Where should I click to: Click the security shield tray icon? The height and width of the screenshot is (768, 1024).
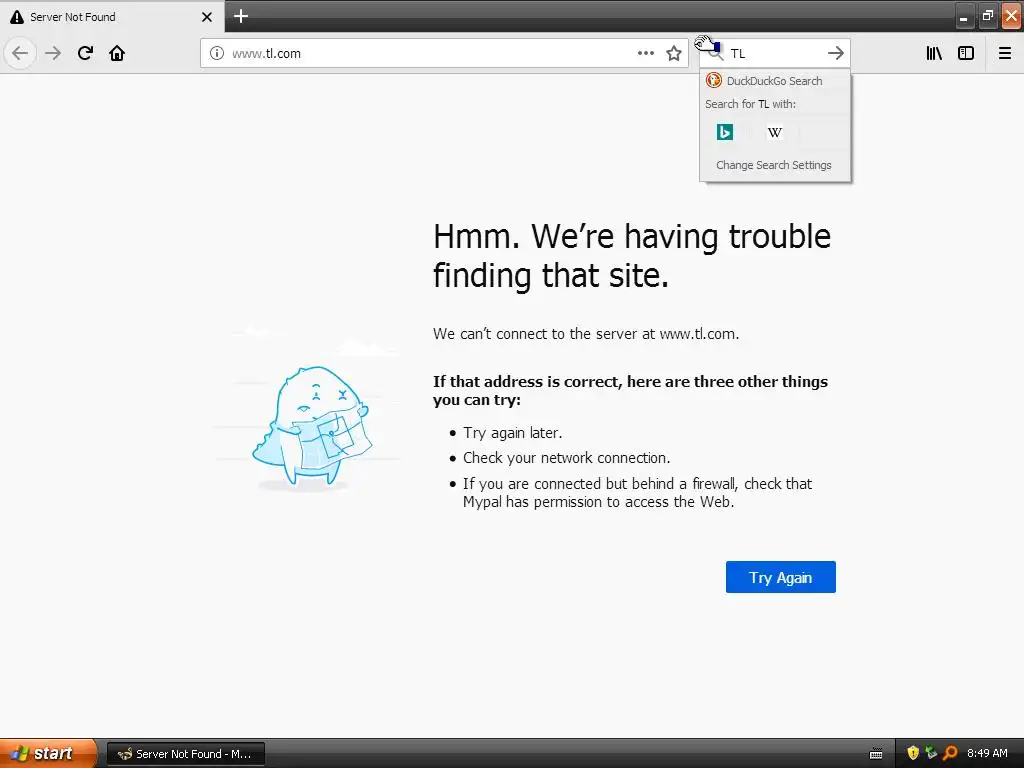[912, 753]
